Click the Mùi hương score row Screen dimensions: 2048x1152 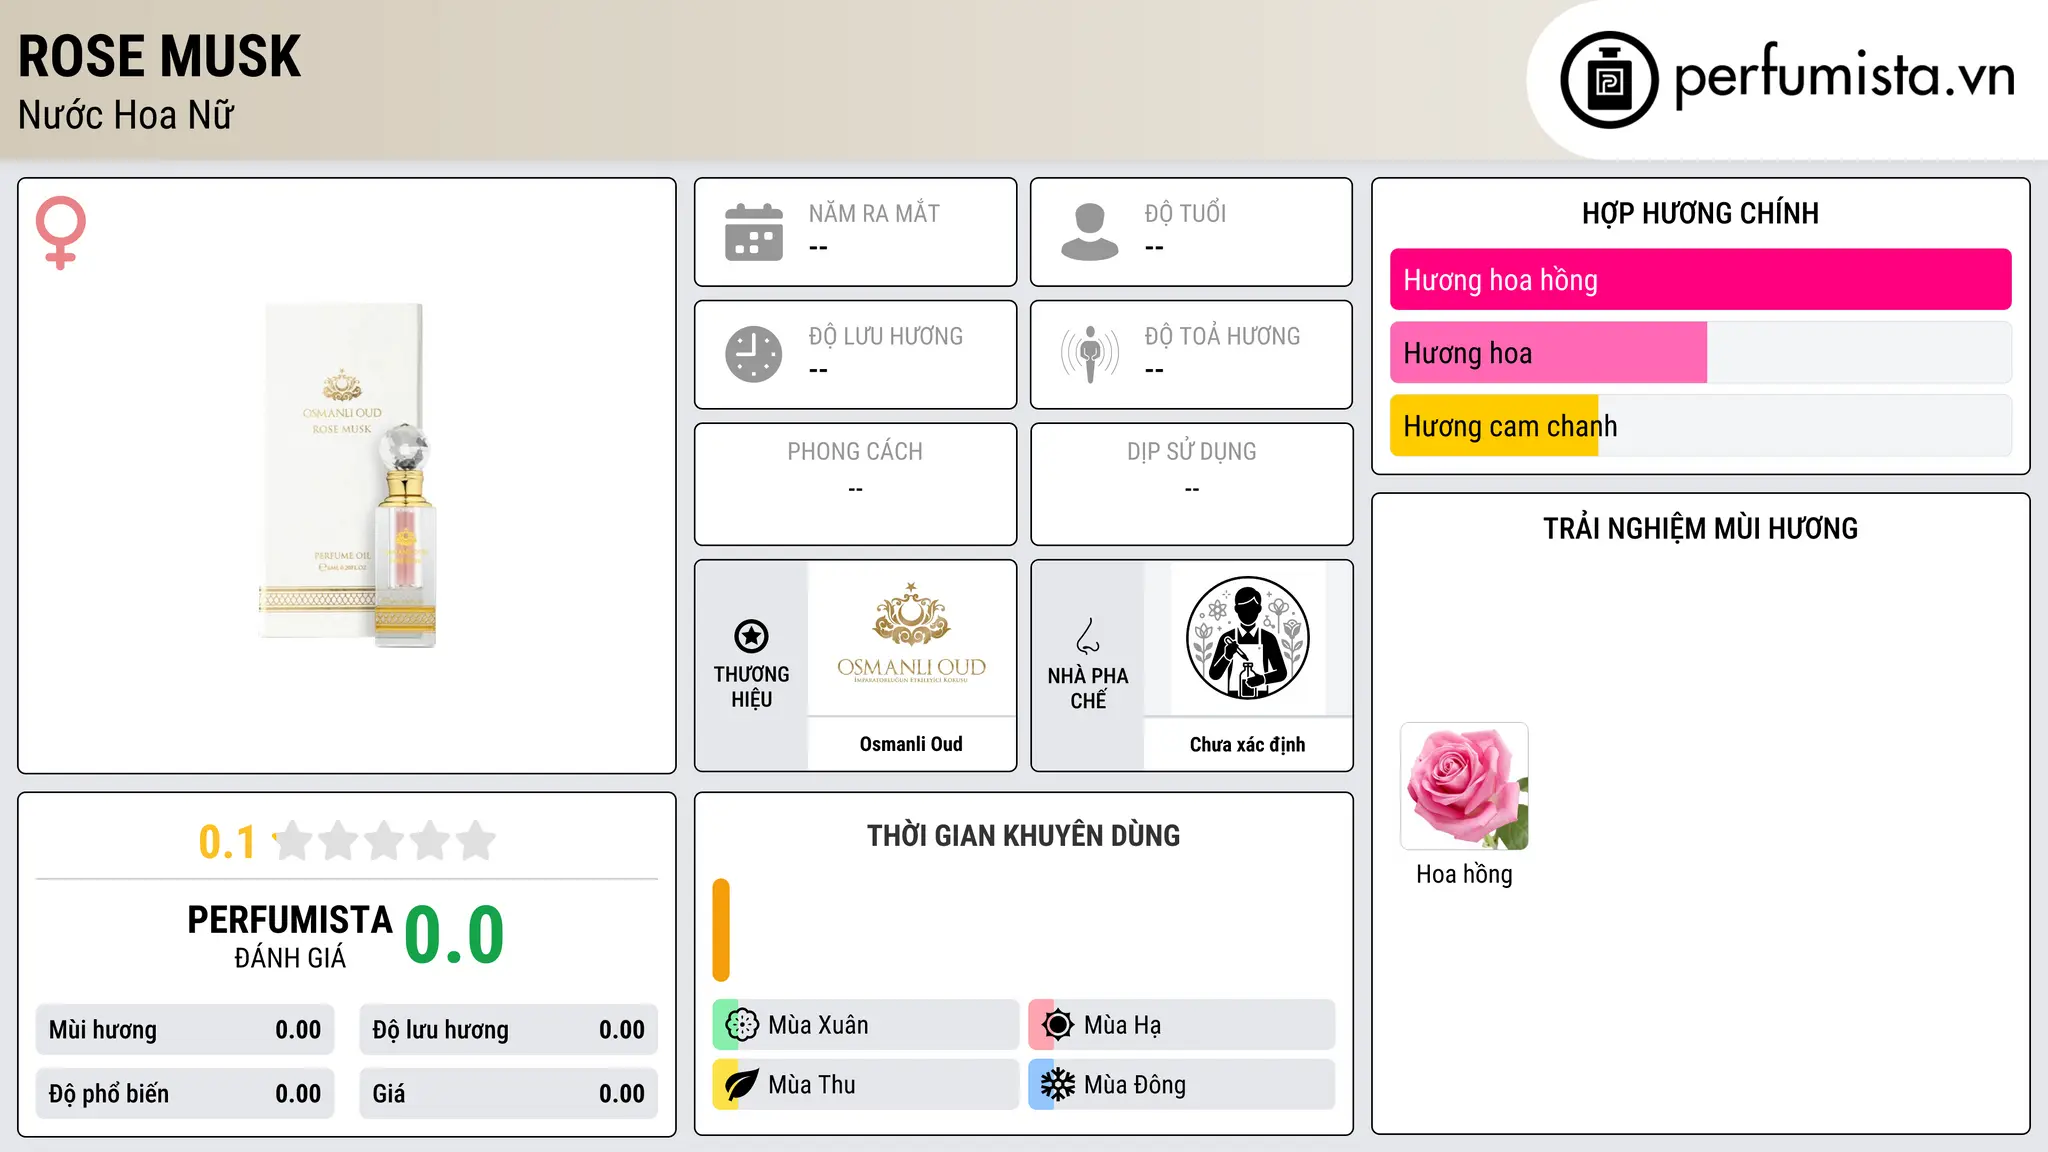(185, 1030)
